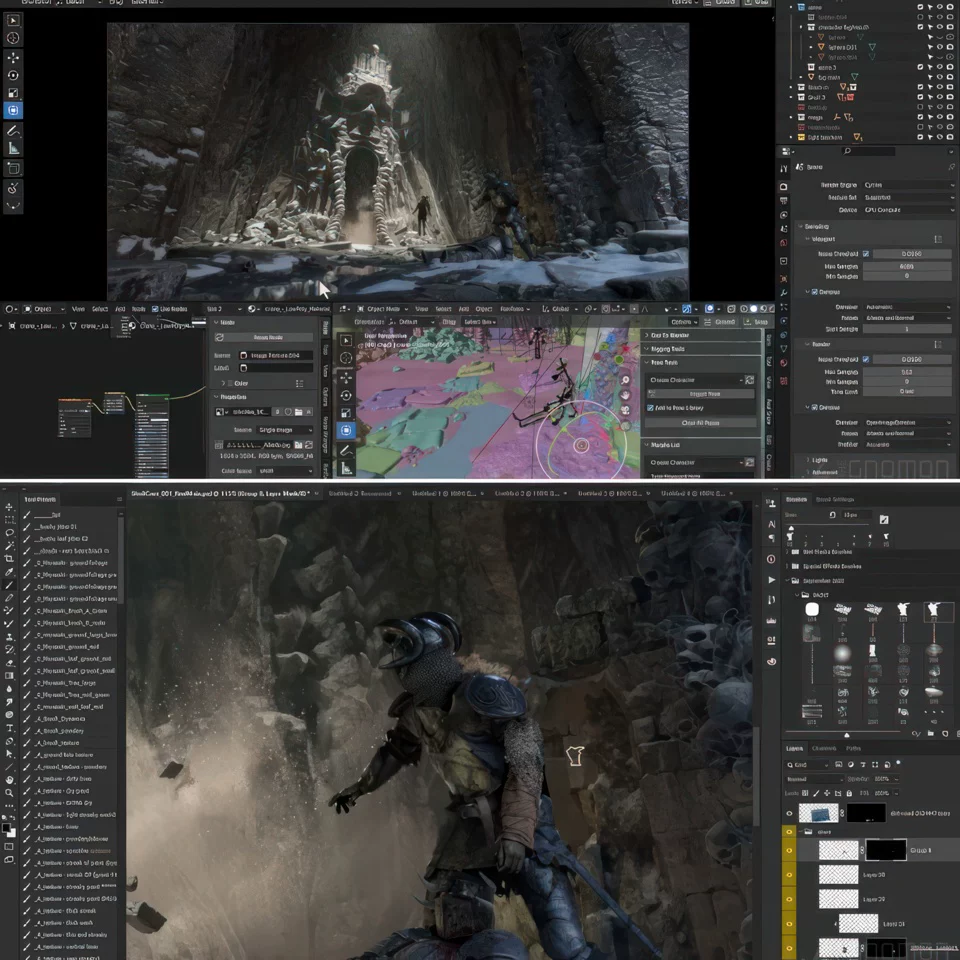The width and height of the screenshot is (960, 960).
Task: Select the Annotate tool in top viewport toolbar
Action: [x=13, y=130]
